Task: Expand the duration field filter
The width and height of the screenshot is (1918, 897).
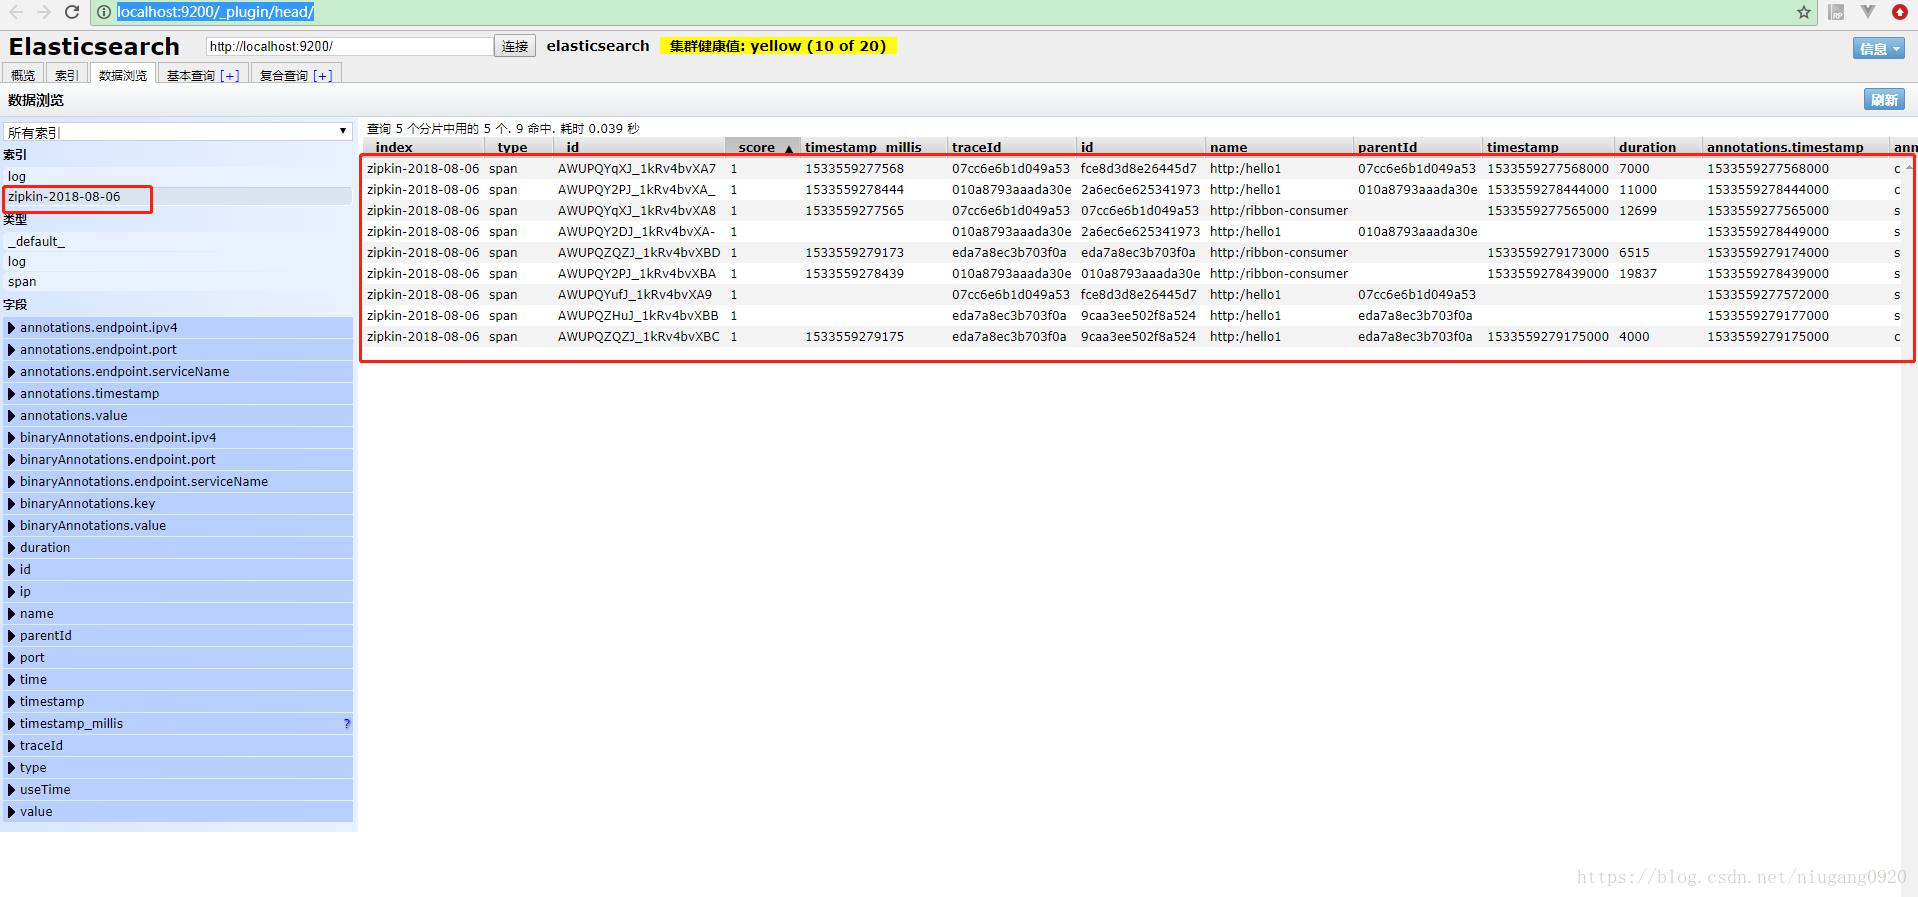Action: click(x=178, y=547)
